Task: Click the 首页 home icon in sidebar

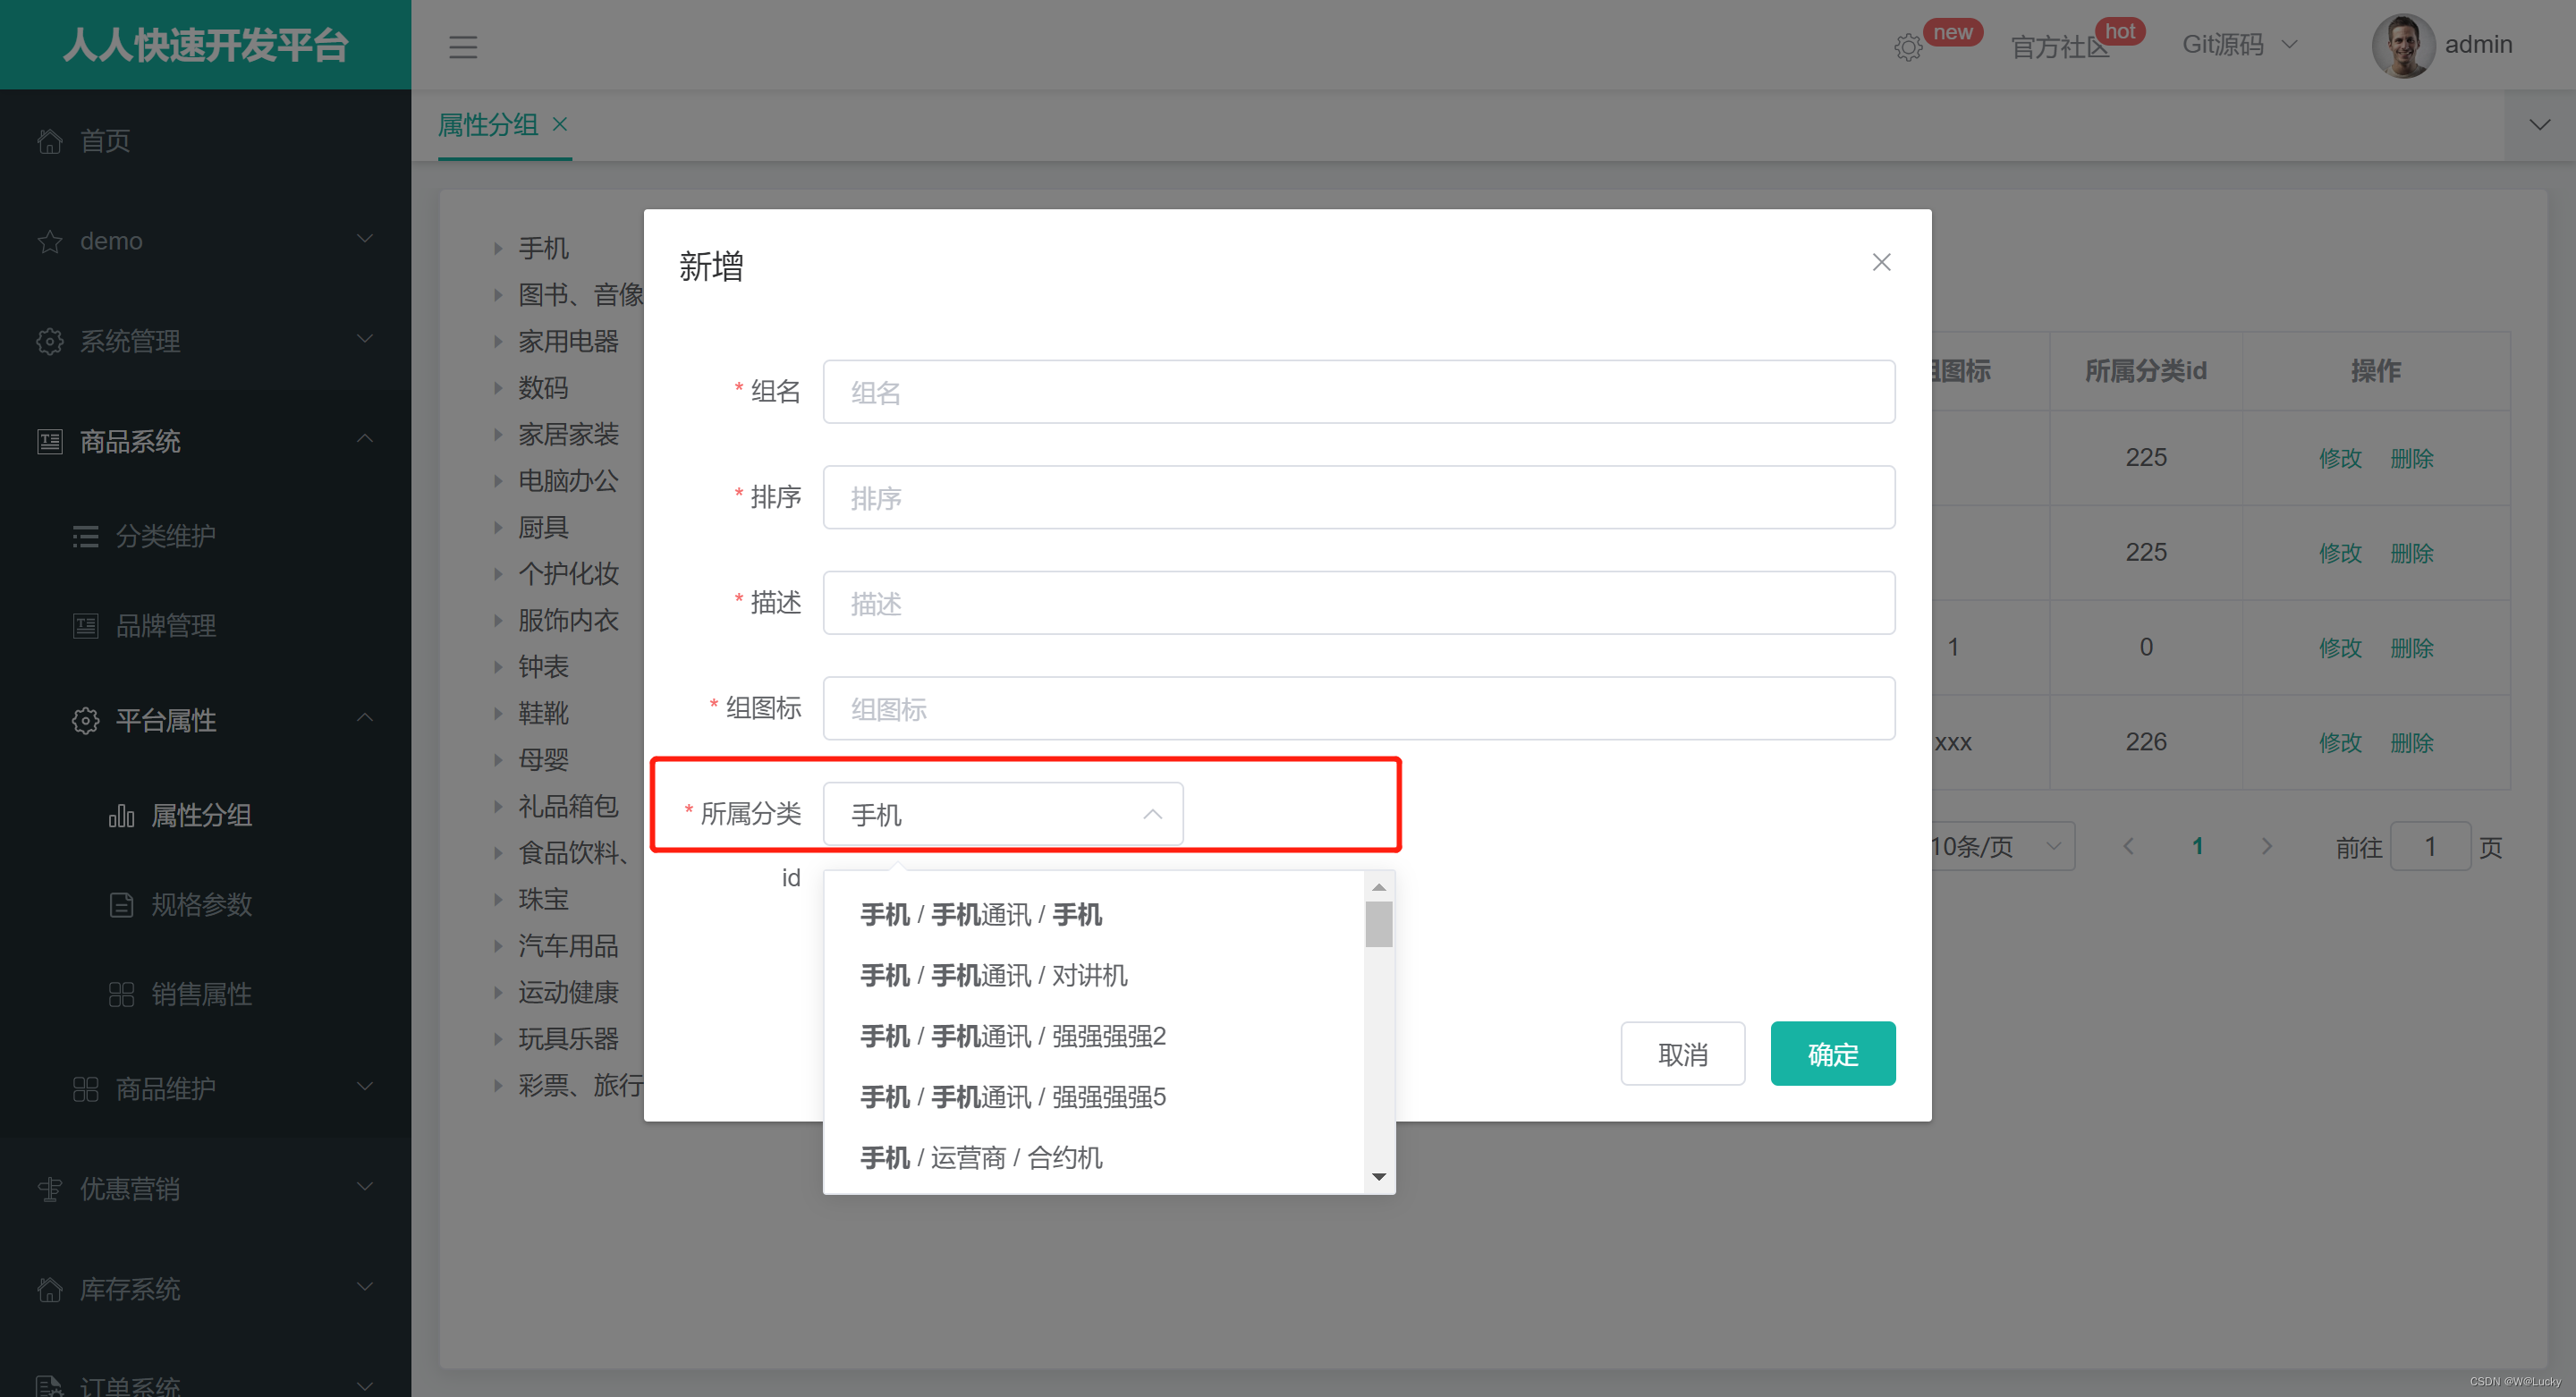Action: pos(50,141)
